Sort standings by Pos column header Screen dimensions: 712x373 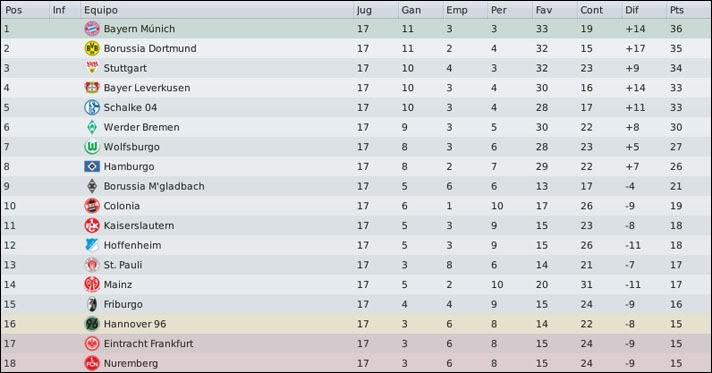(x=14, y=10)
